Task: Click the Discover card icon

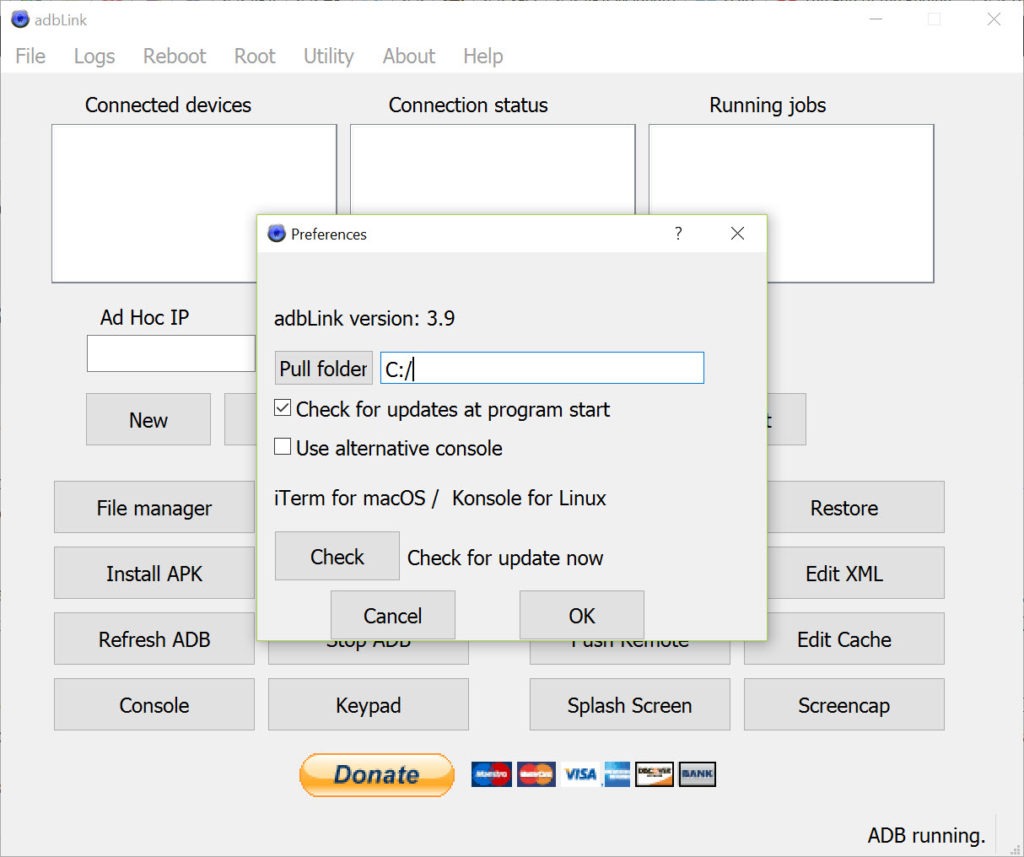Action: [x=654, y=774]
